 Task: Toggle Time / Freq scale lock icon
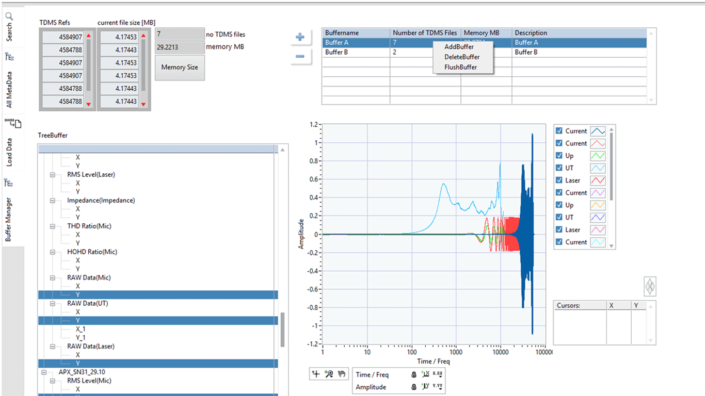(414, 374)
